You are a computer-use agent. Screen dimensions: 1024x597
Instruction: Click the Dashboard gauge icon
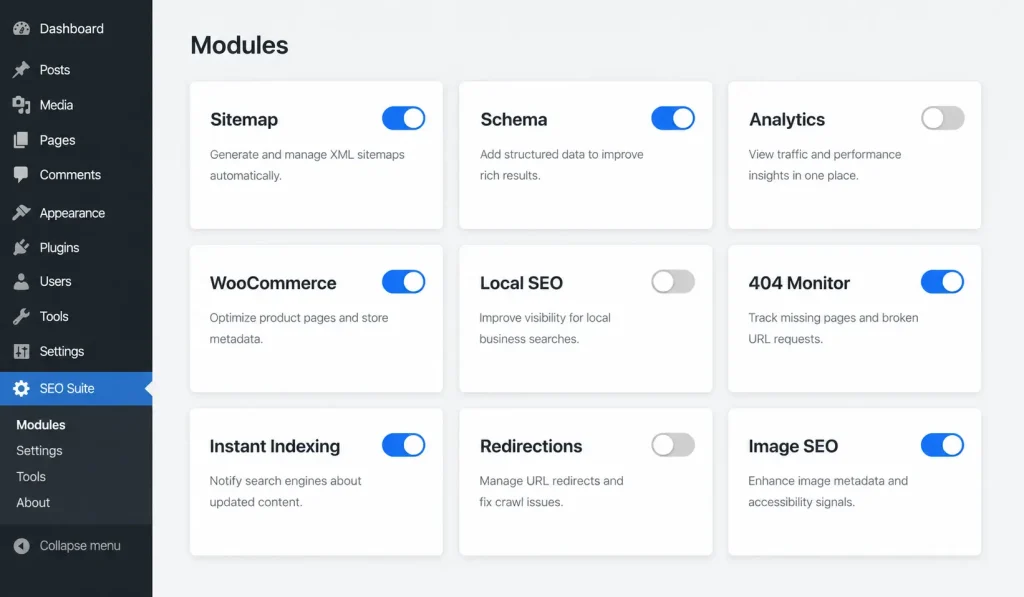(22, 29)
